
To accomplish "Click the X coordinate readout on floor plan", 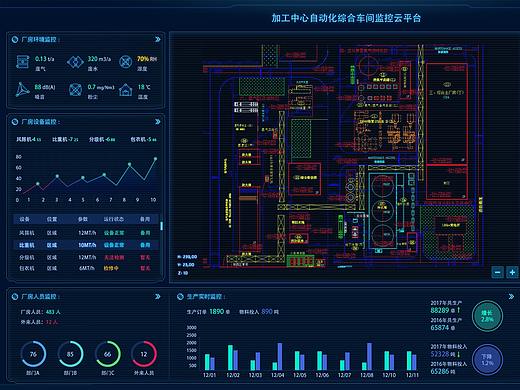I will pos(187,257).
